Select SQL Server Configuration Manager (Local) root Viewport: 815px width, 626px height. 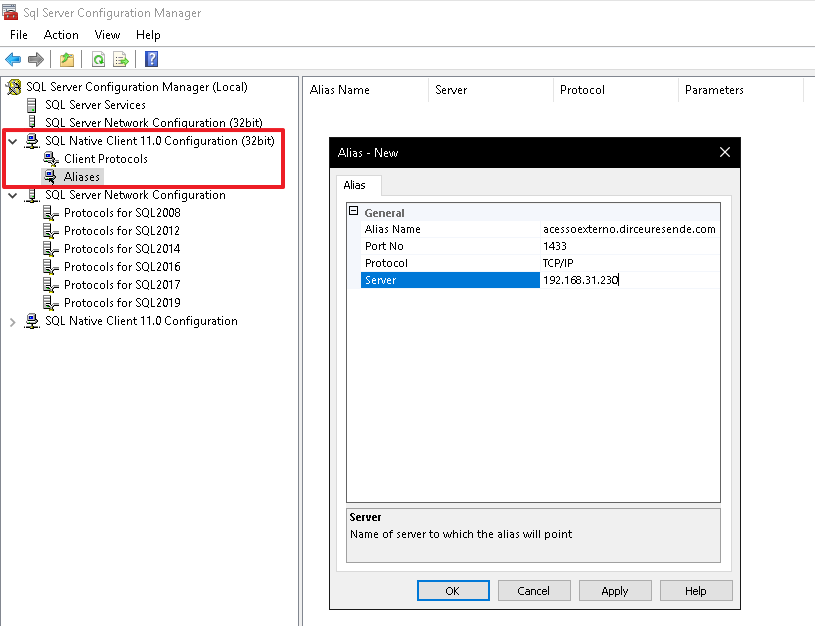pyautogui.click(x=137, y=87)
